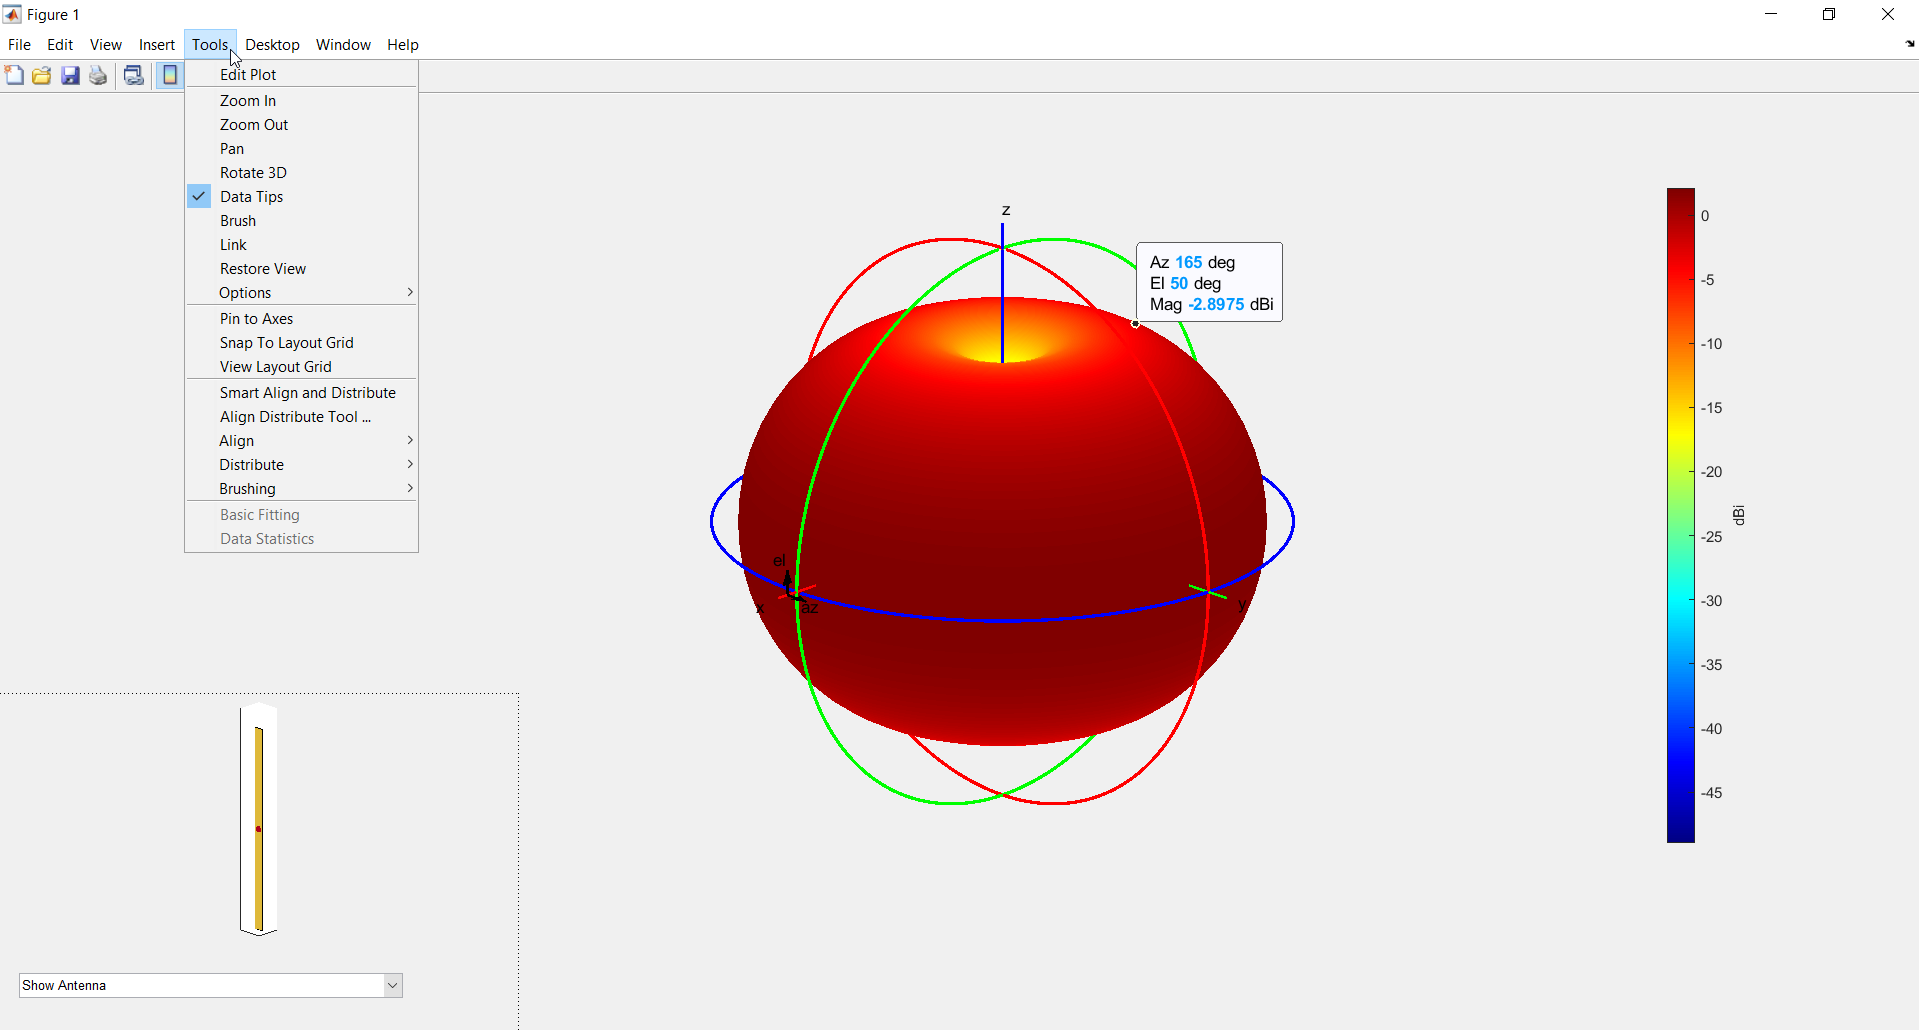Click the MATLAB icon in the title bar
1919x1030 pixels.
tap(12, 14)
